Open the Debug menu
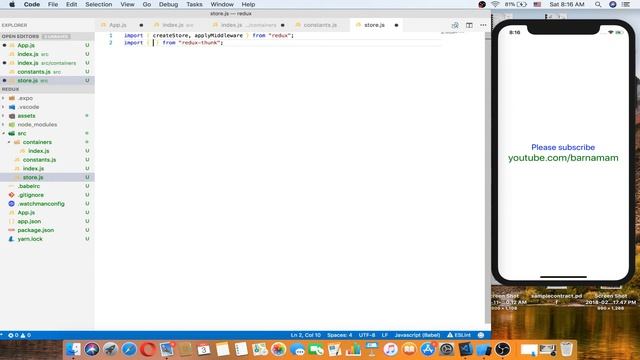The image size is (640, 360). point(168,4)
